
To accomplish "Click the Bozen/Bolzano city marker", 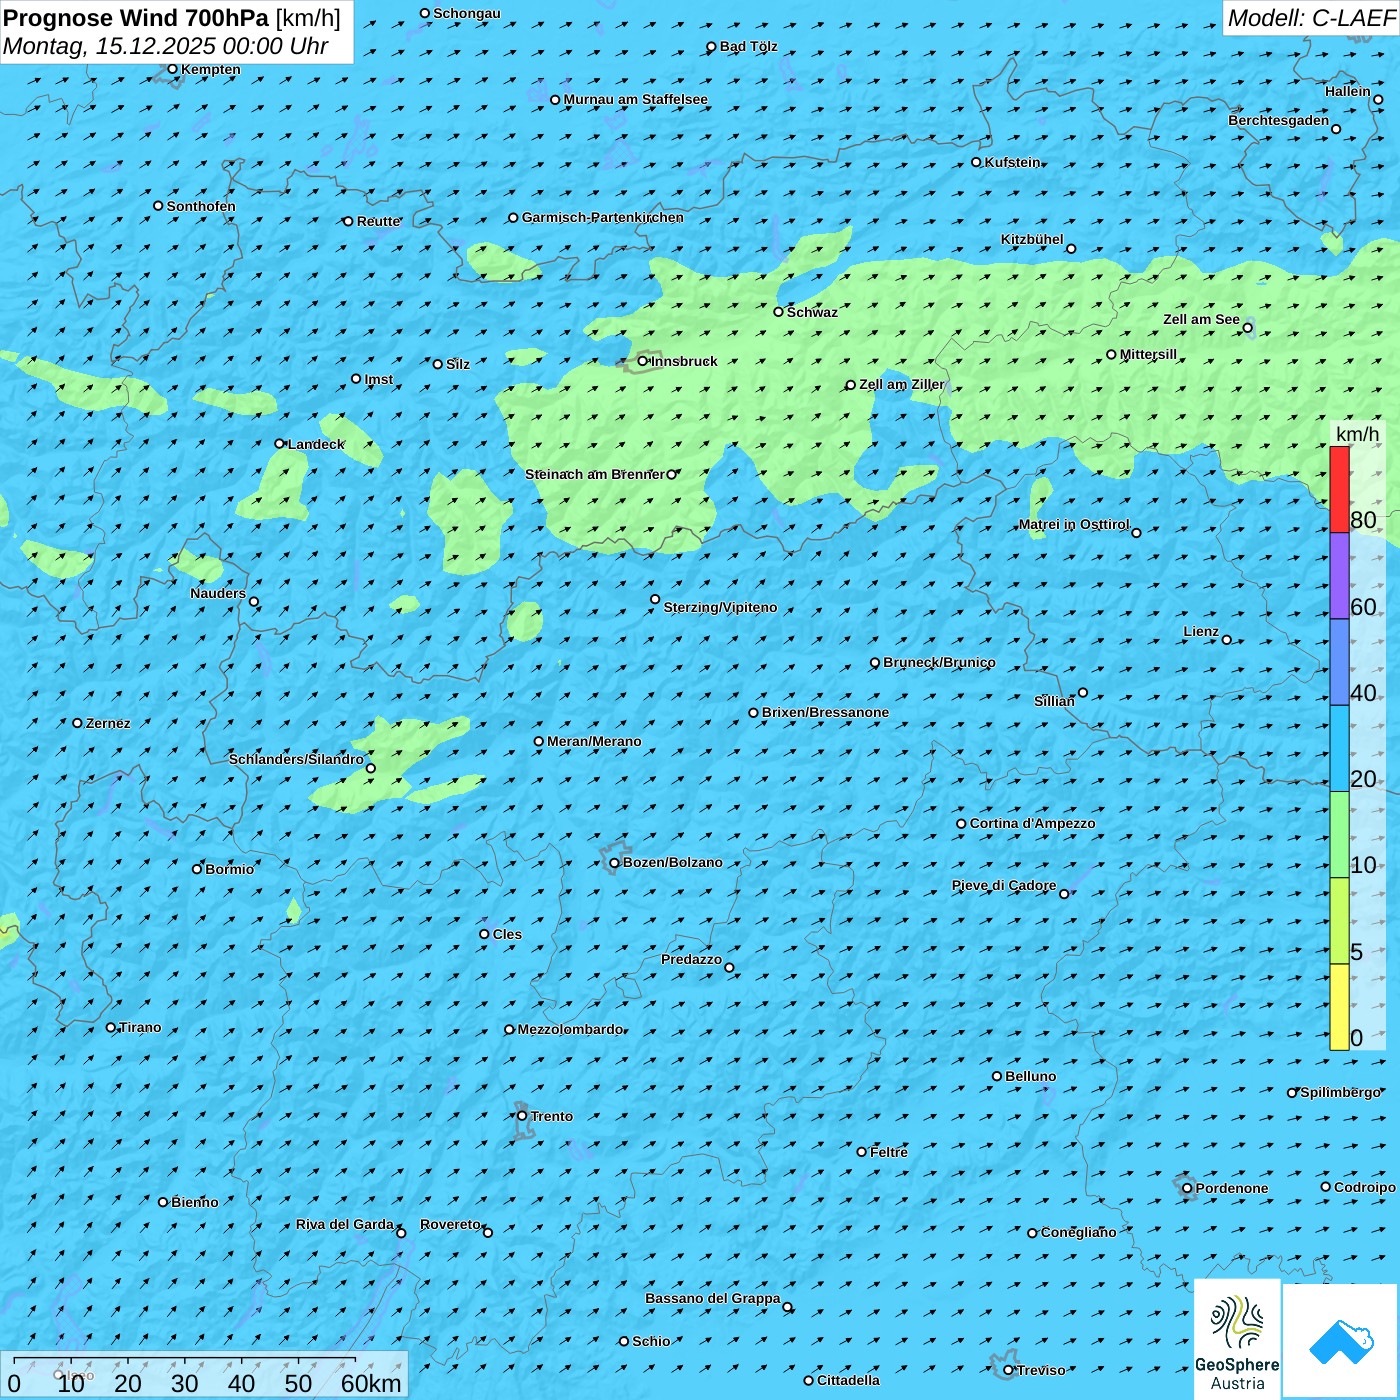I will click(x=615, y=863).
